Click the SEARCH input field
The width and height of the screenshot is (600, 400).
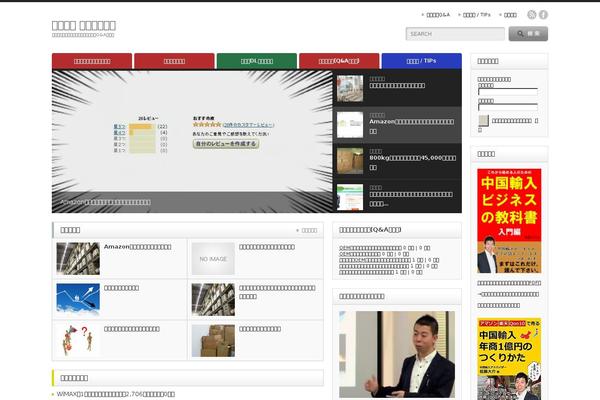(x=455, y=34)
